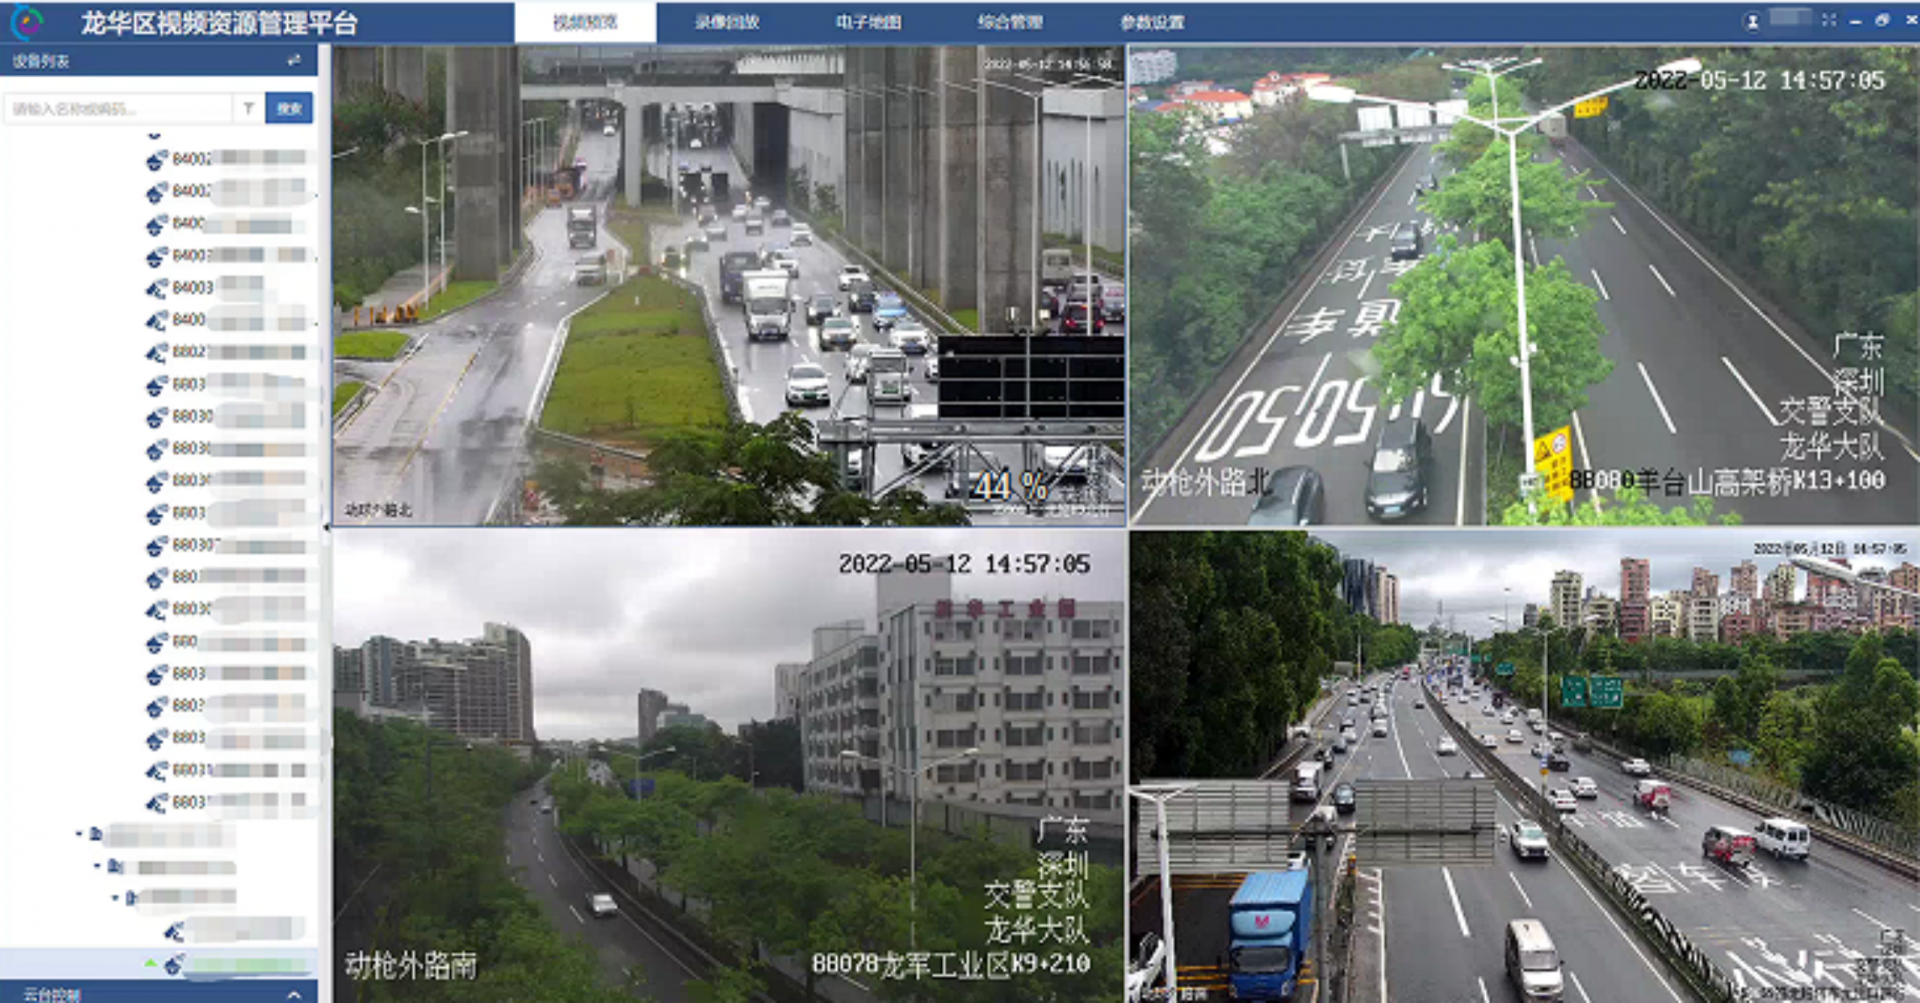Click the blue search button
This screenshot has width=1920, height=1003.
pyautogui.click(x=289, y=108)
